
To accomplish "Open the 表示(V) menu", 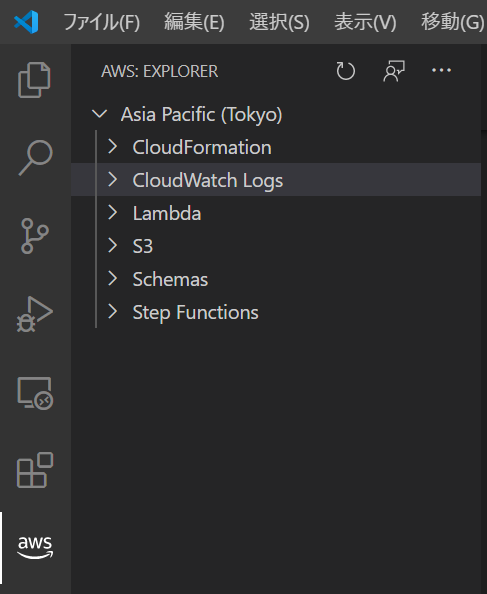I will 365,22.
